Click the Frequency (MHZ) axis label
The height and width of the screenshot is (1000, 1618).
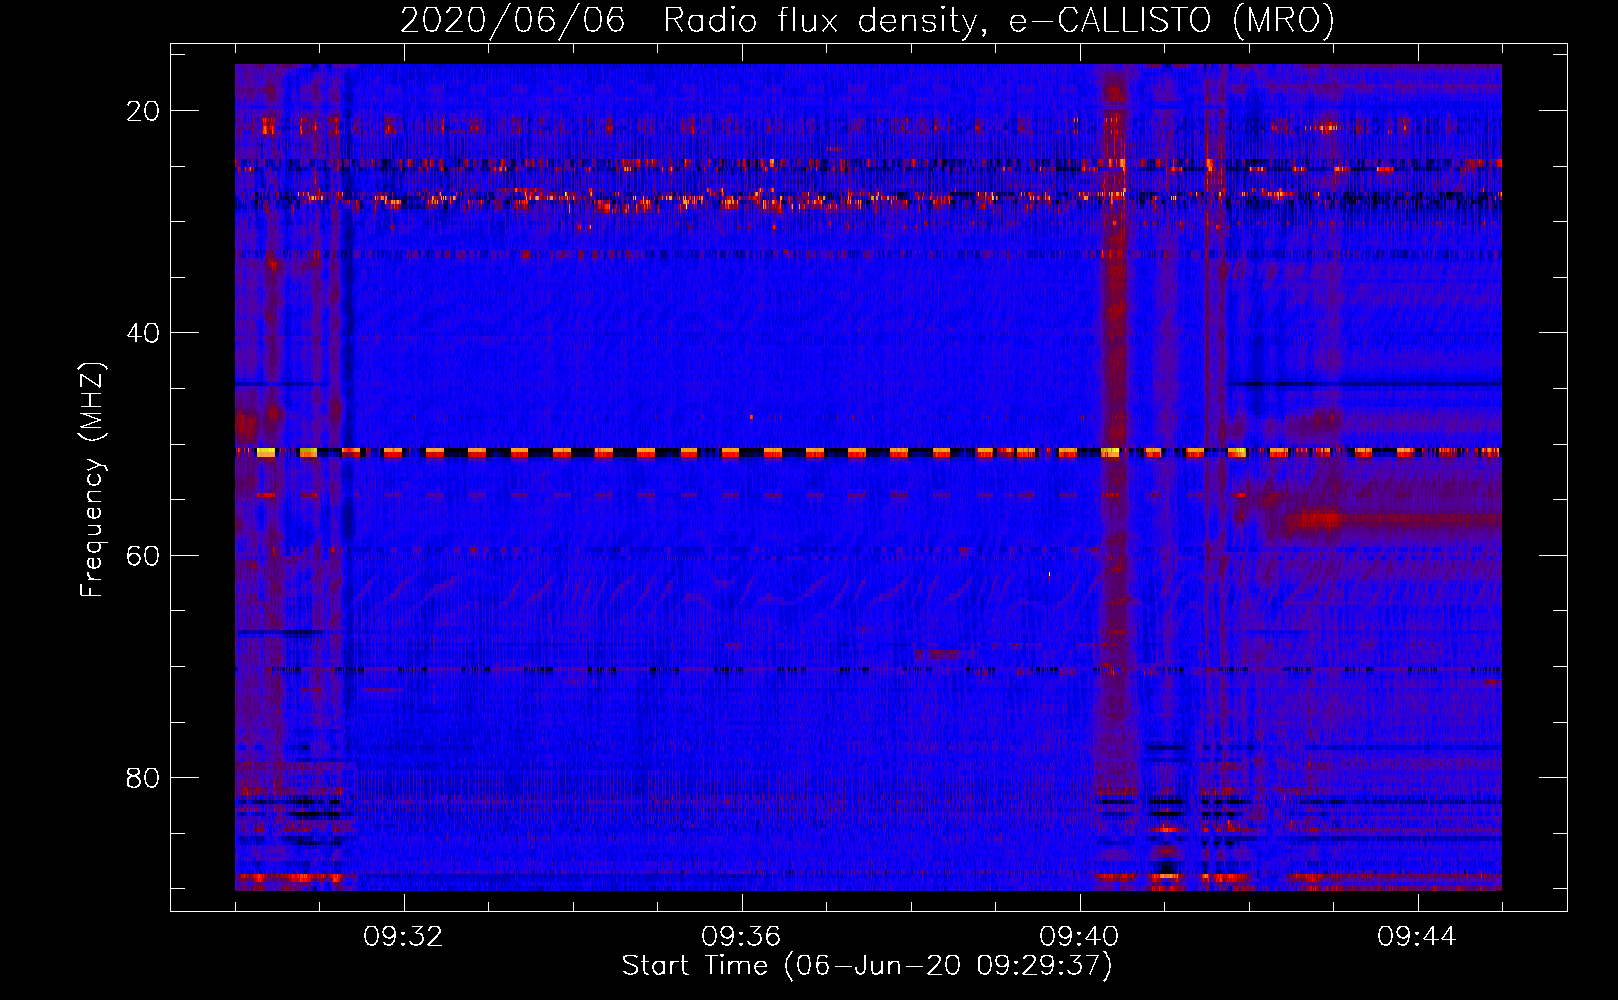pos(91,480)
